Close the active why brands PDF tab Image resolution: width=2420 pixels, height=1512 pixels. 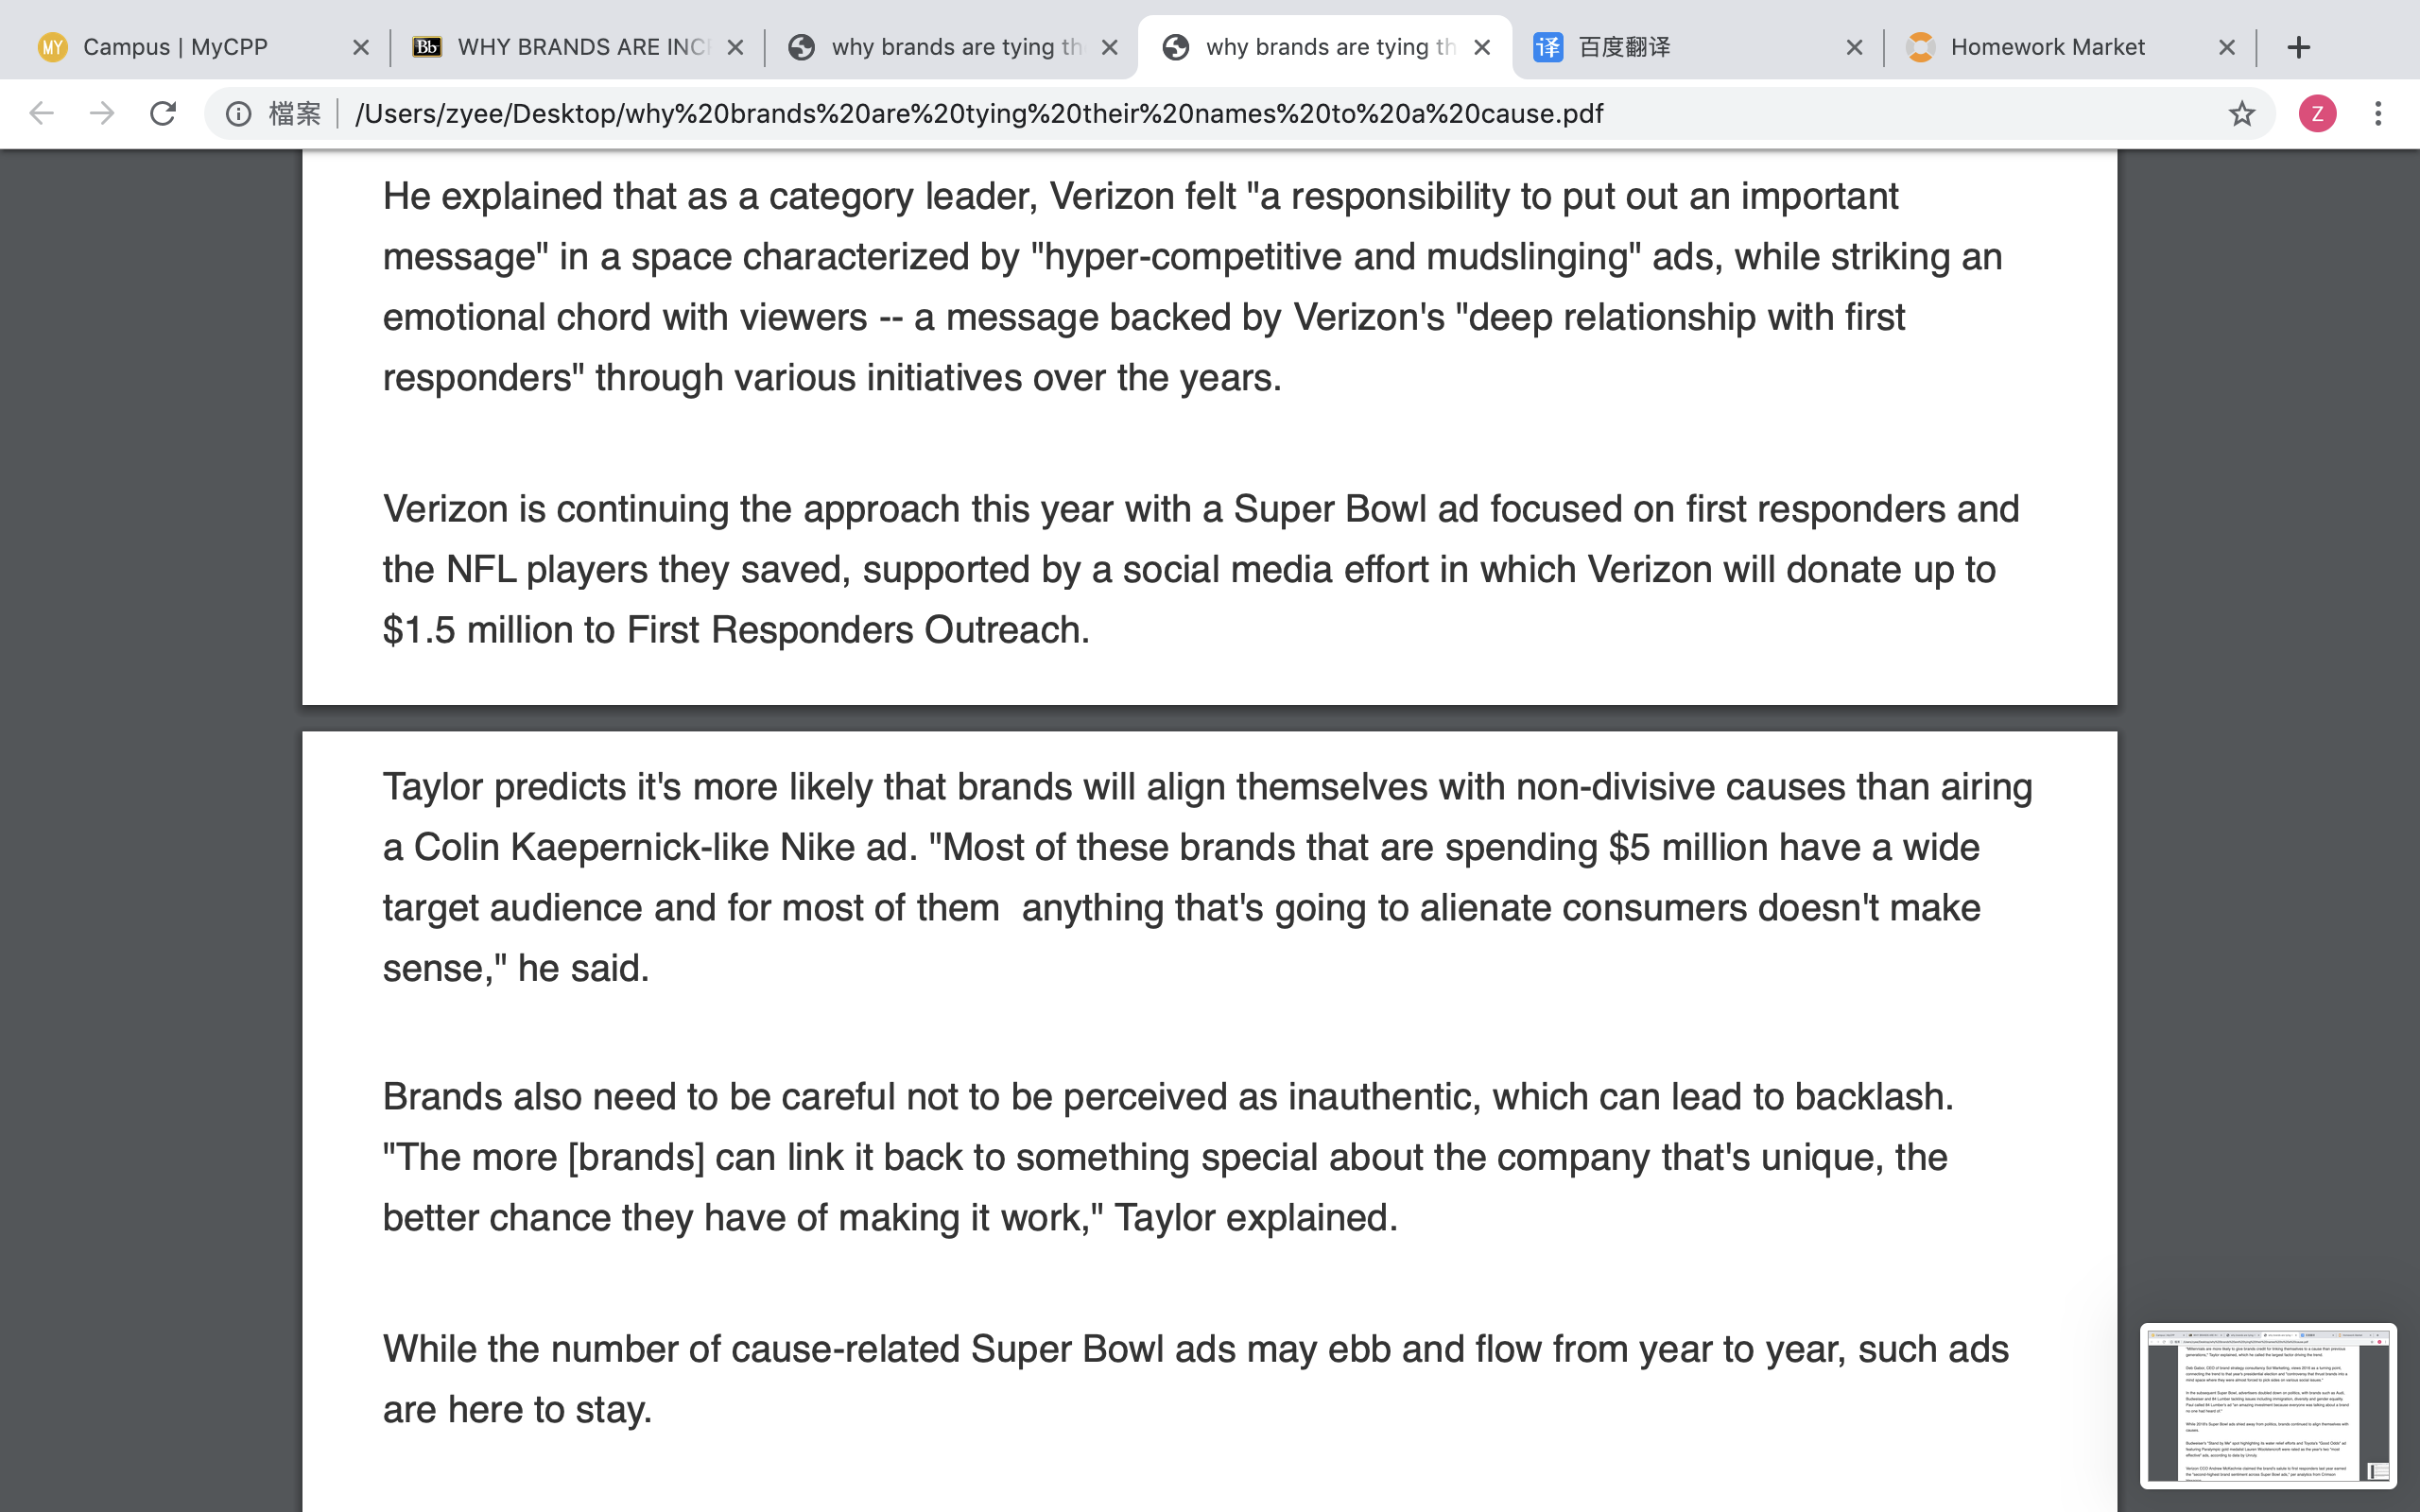click(1482, 47)
